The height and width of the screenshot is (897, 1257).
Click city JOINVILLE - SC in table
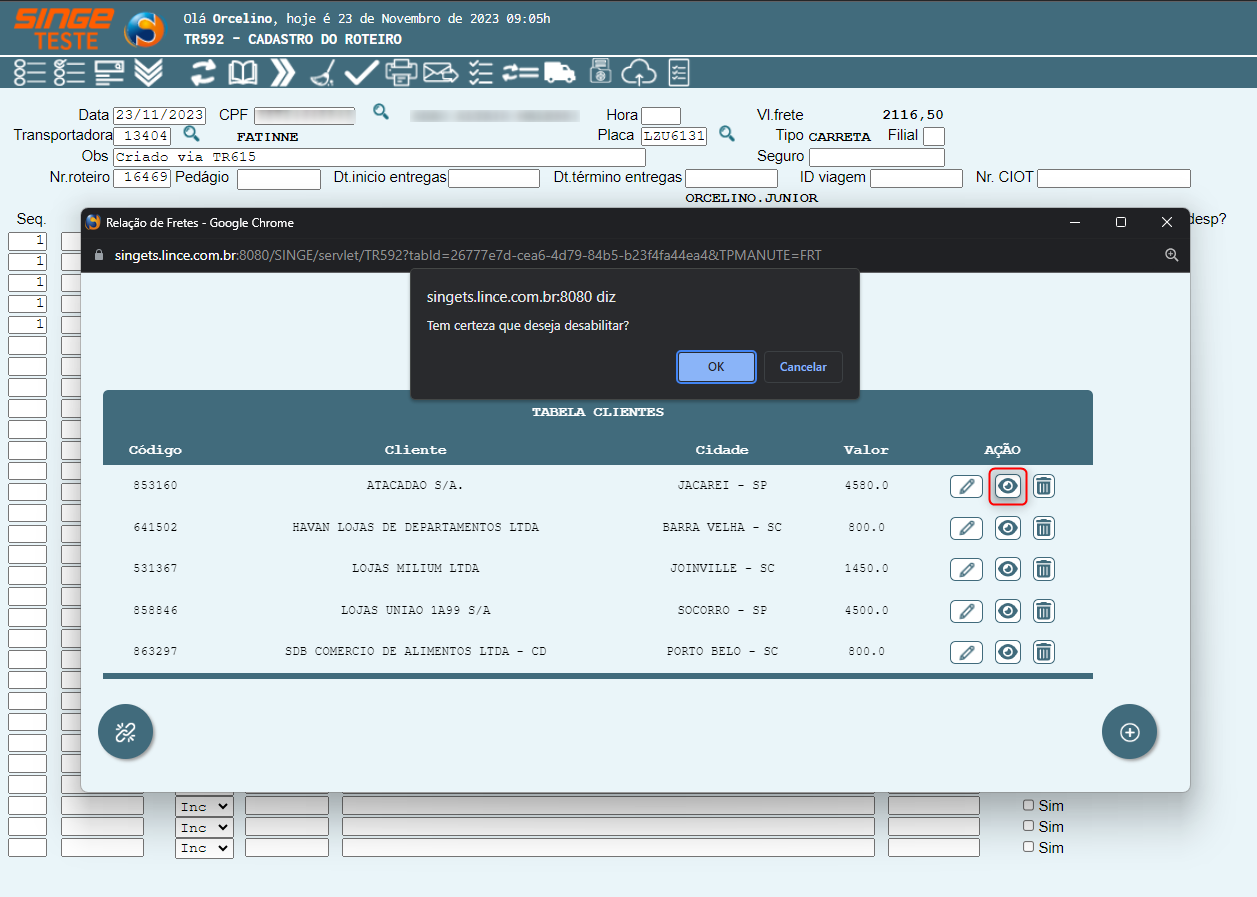point(723,568)
